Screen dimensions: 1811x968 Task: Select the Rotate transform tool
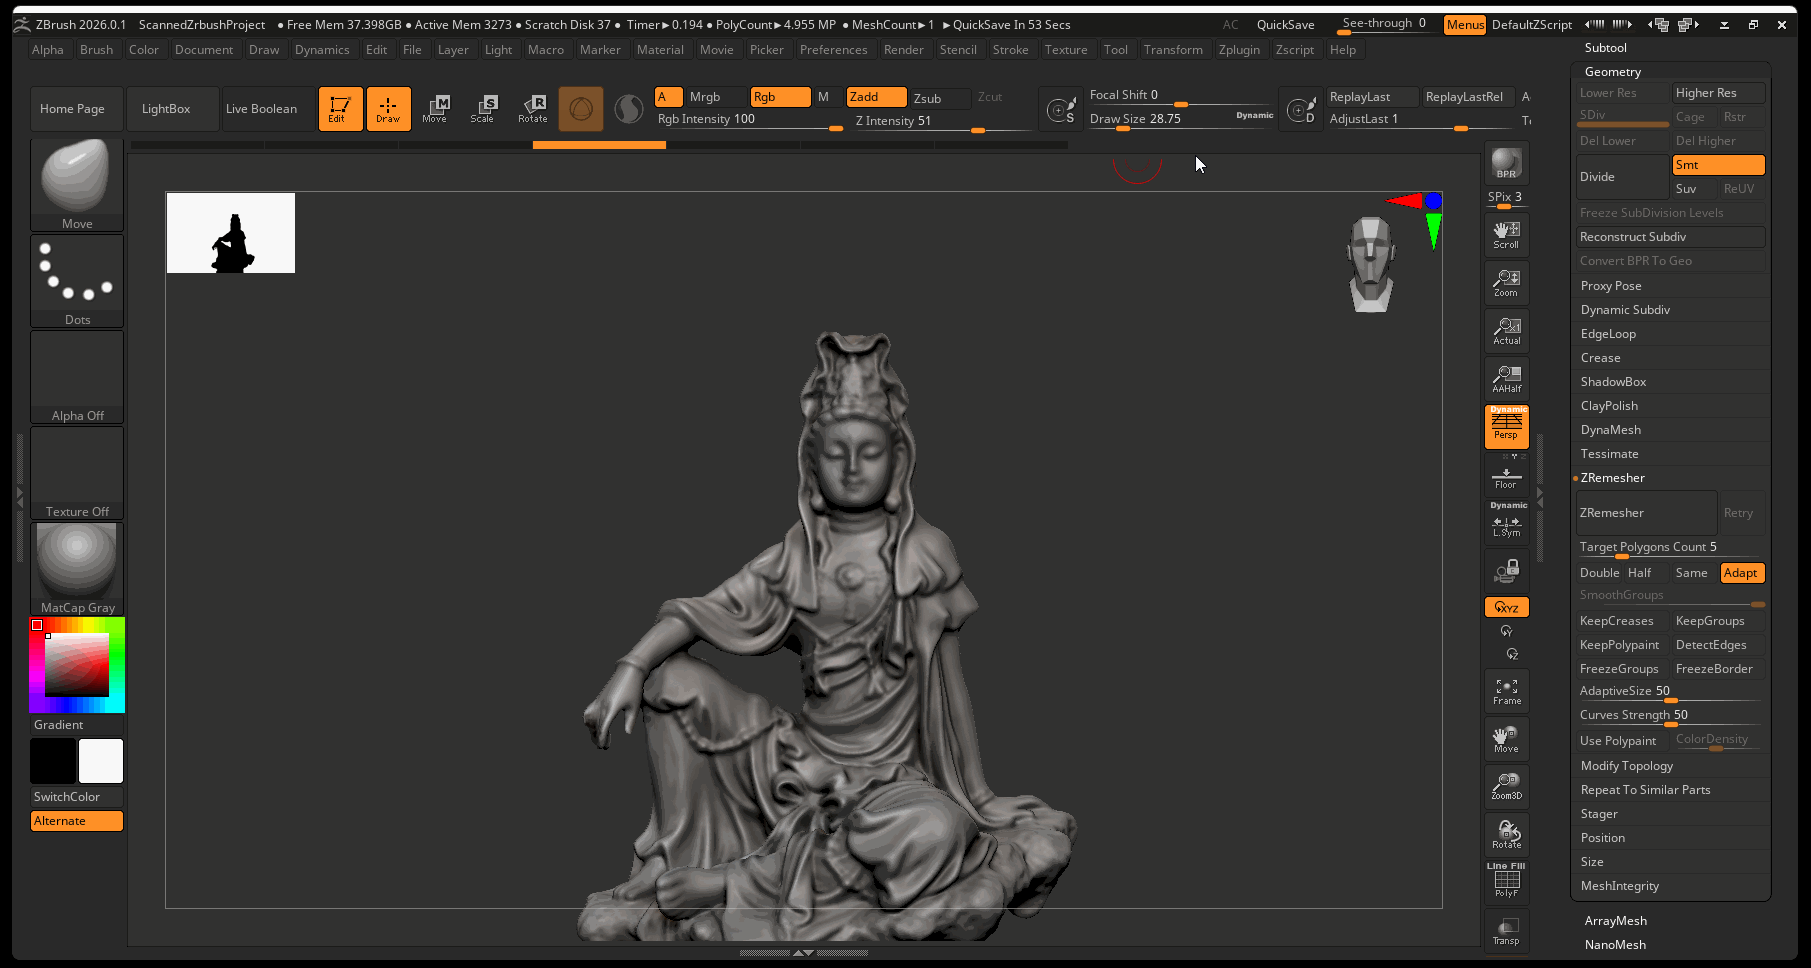click(x=532, y=109)
